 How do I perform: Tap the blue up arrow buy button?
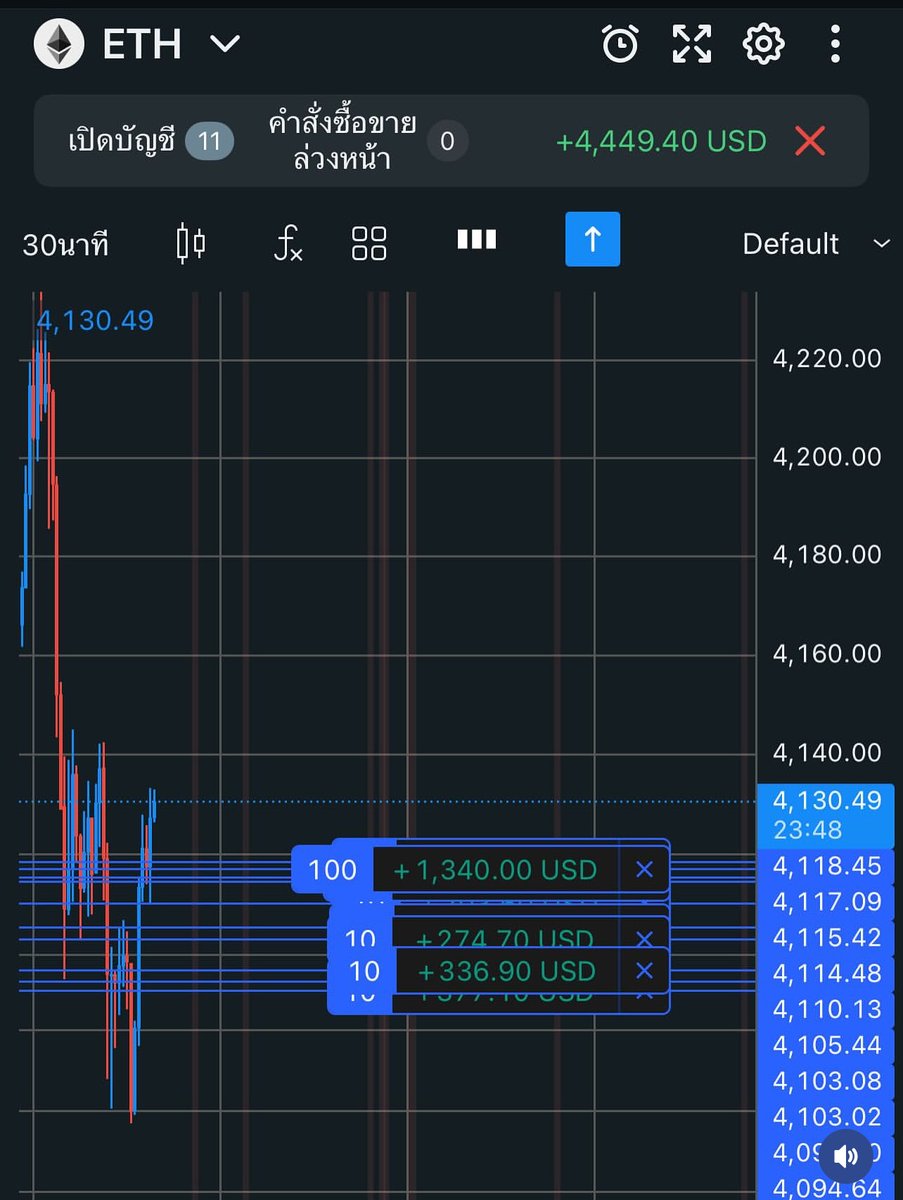pyautogui.click(x=592, y=240)
